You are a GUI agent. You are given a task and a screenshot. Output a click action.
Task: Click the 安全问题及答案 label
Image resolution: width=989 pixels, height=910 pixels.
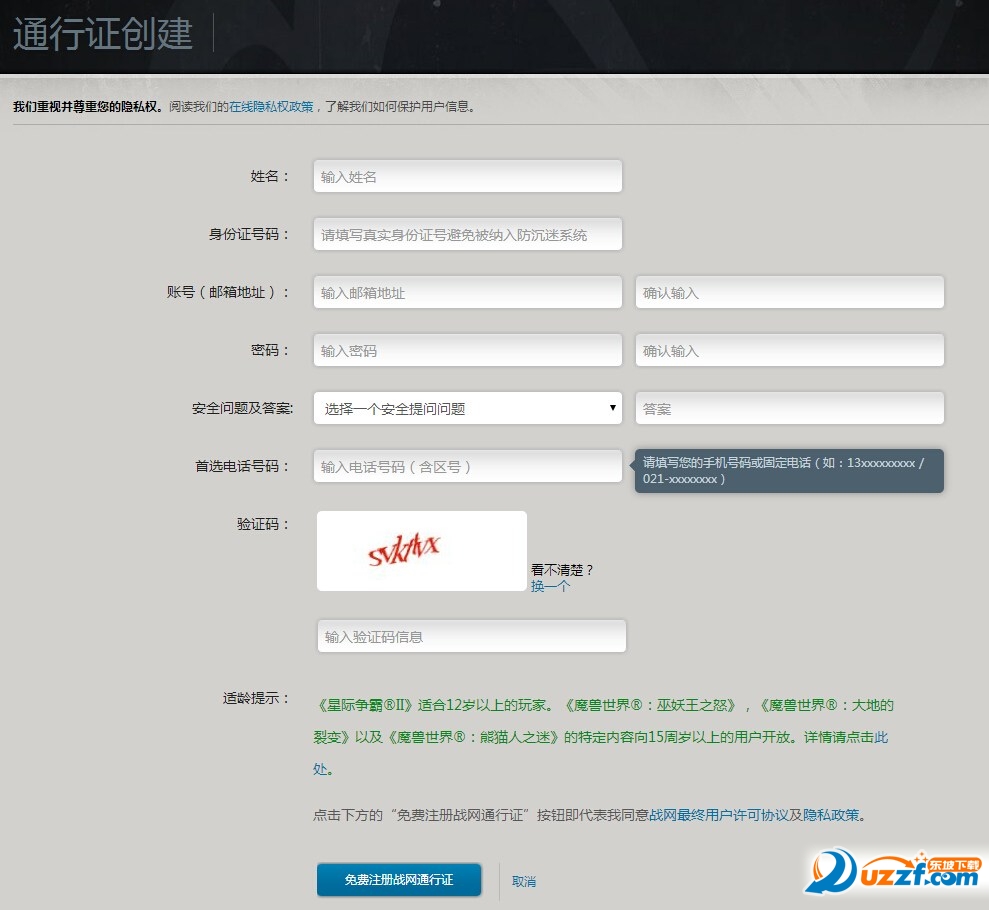pos(242,408)
